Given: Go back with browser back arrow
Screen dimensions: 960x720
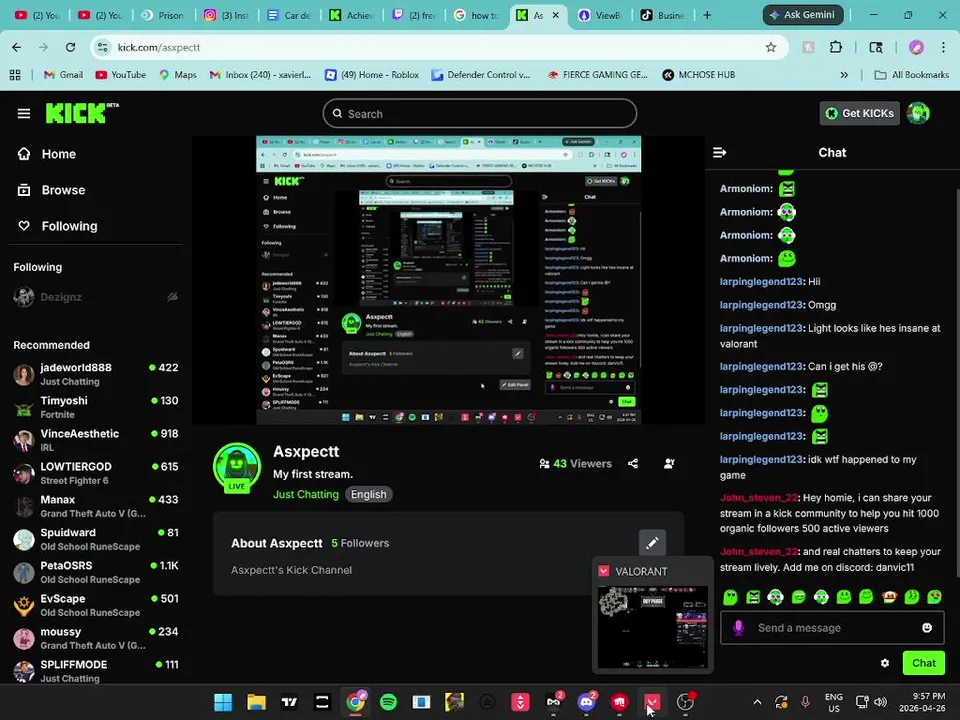Looking at the screenshot, I should [17, 47].
